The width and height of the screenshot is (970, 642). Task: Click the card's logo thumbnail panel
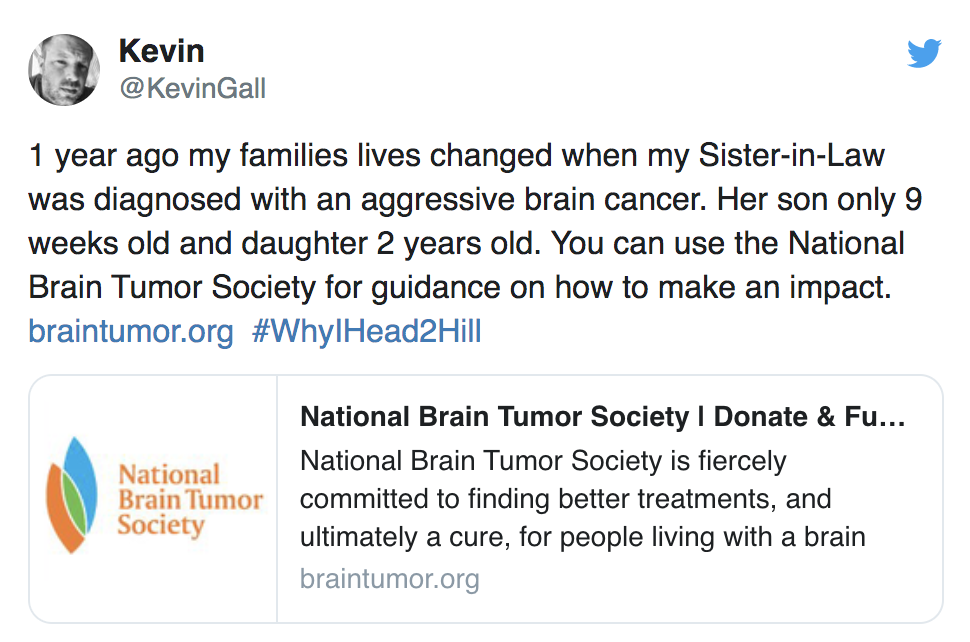(x=153, y=498)
